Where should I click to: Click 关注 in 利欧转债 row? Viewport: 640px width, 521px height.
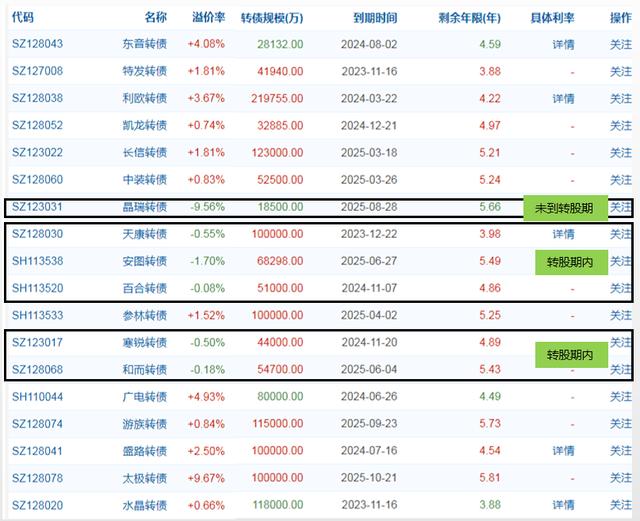[621, 98]
